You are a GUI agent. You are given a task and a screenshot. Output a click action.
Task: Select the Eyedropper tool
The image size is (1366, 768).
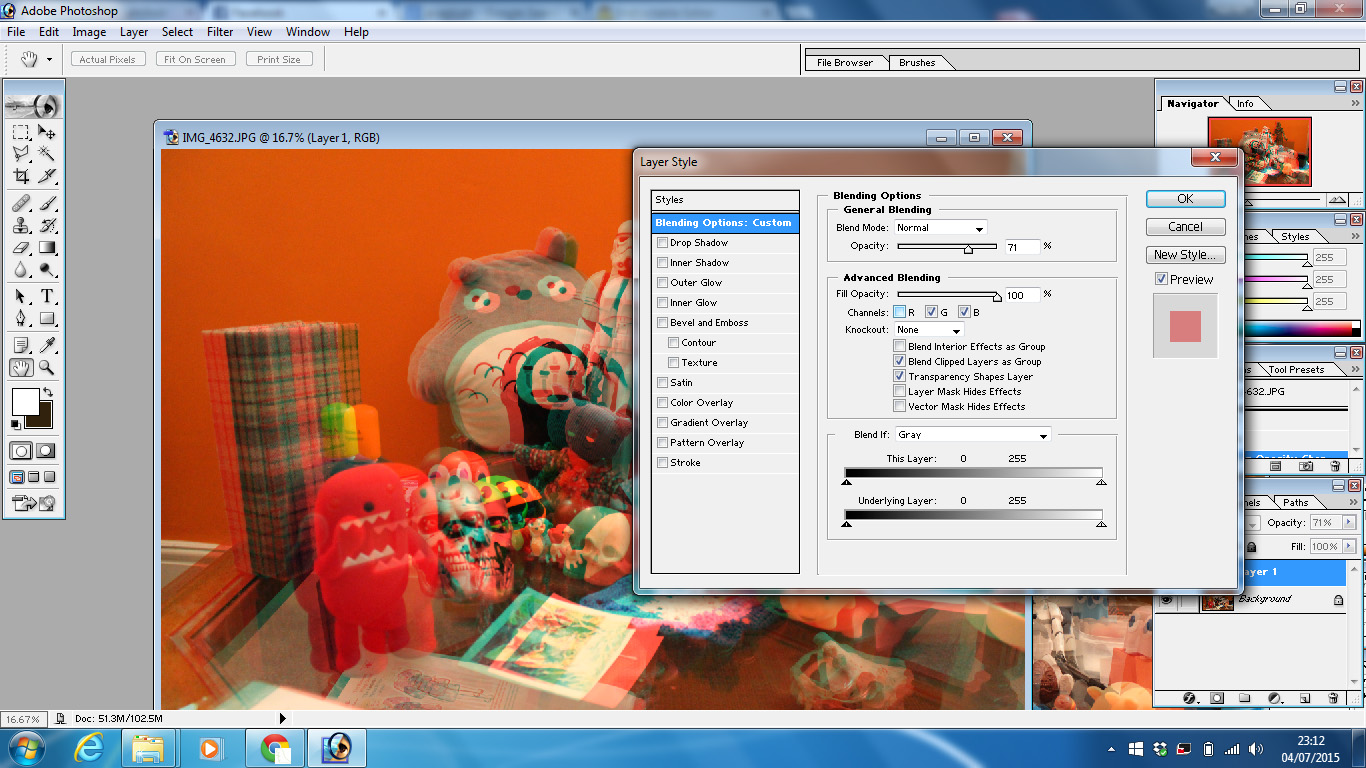(x=47, y=346)
